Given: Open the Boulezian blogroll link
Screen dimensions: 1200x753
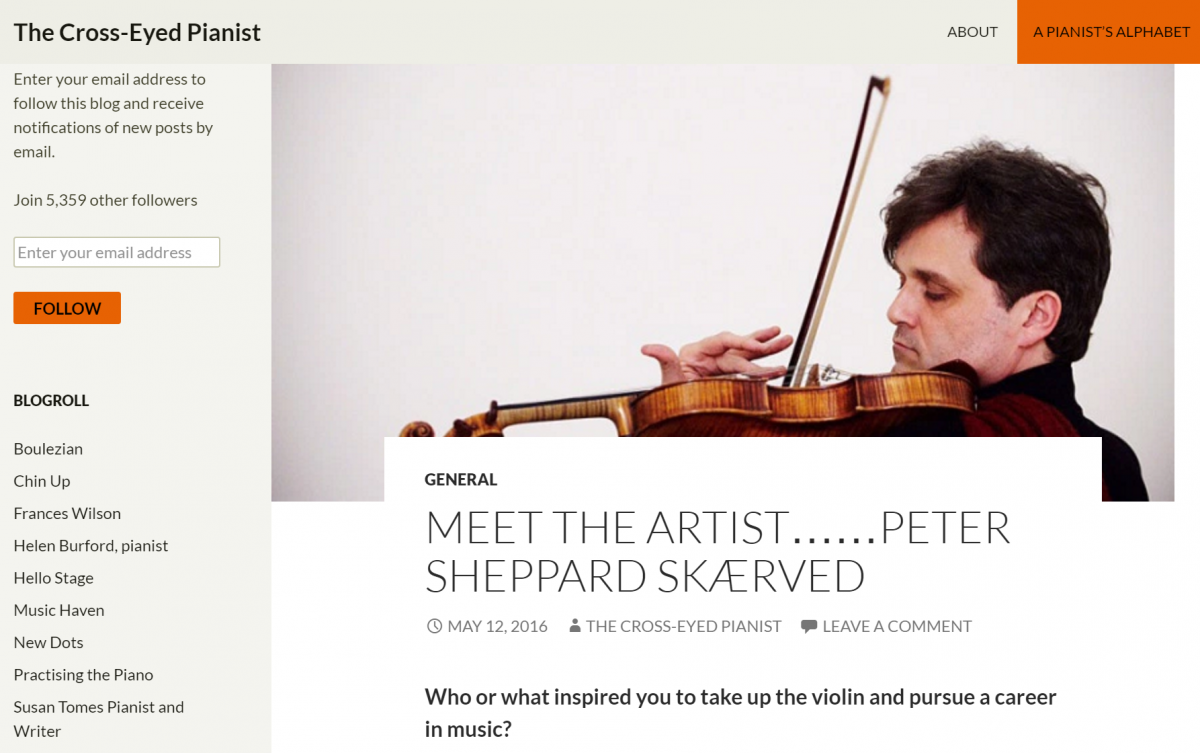Looking at the screenshot, I should (48, 449).
